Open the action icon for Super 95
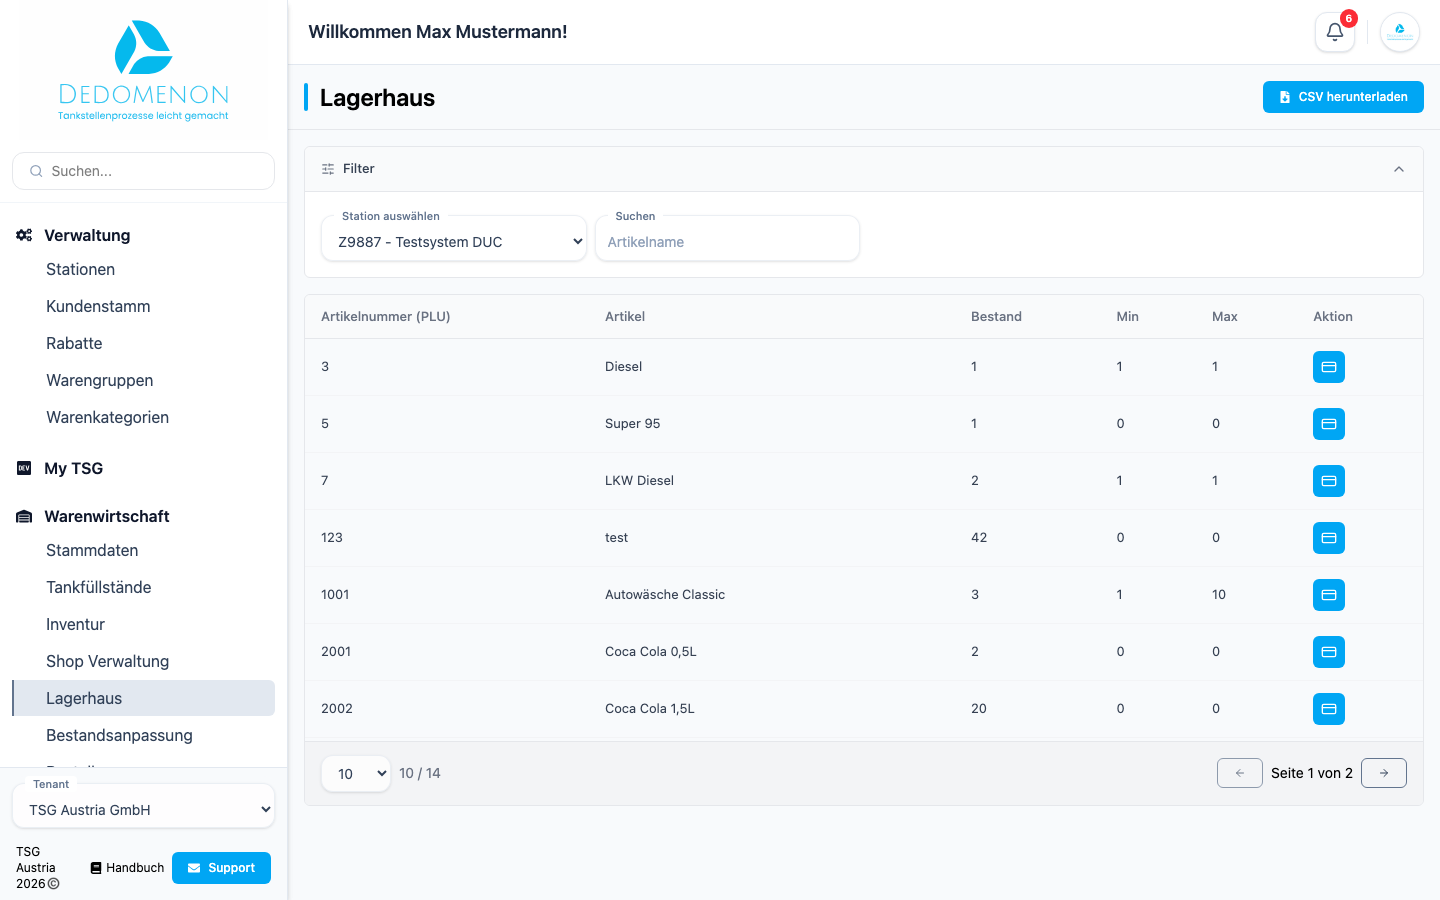Image resolution: width=1440 pixels, height=900 pixels. (x=1329, y=424)
